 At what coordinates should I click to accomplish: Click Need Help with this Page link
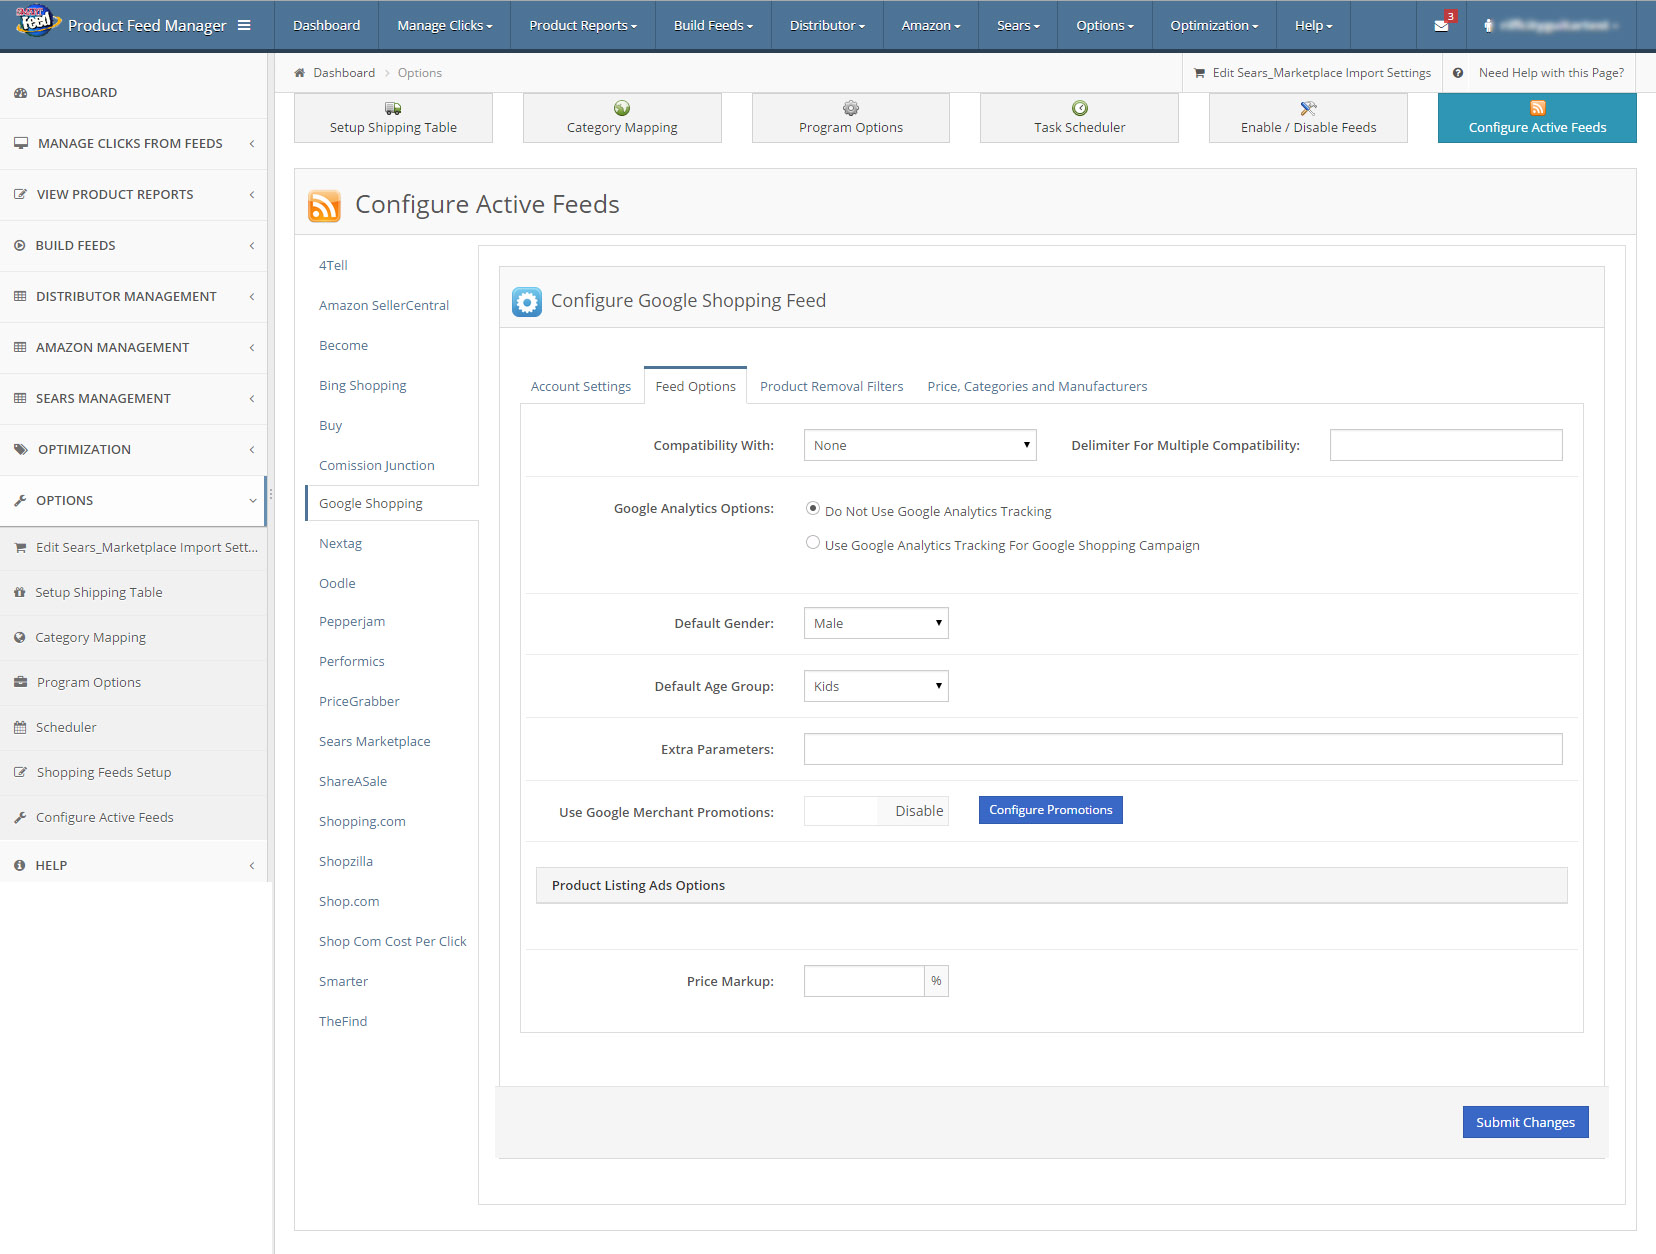[x=1551, y=73]
